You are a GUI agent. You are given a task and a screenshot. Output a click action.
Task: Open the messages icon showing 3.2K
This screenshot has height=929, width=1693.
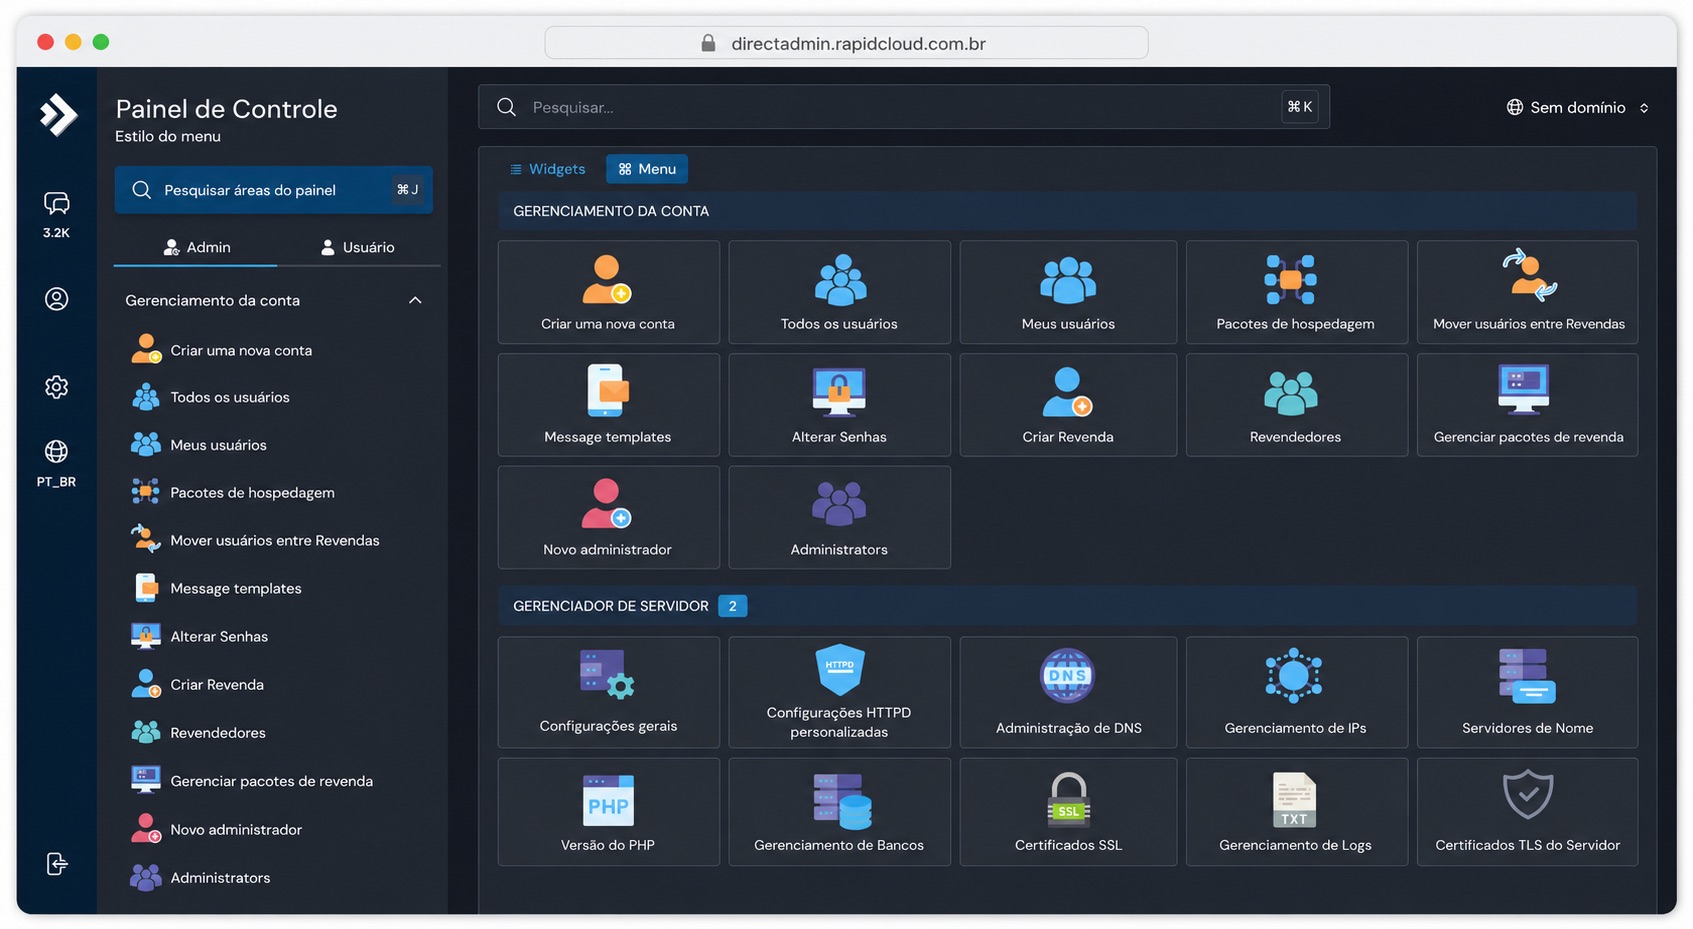click(56, 214)
